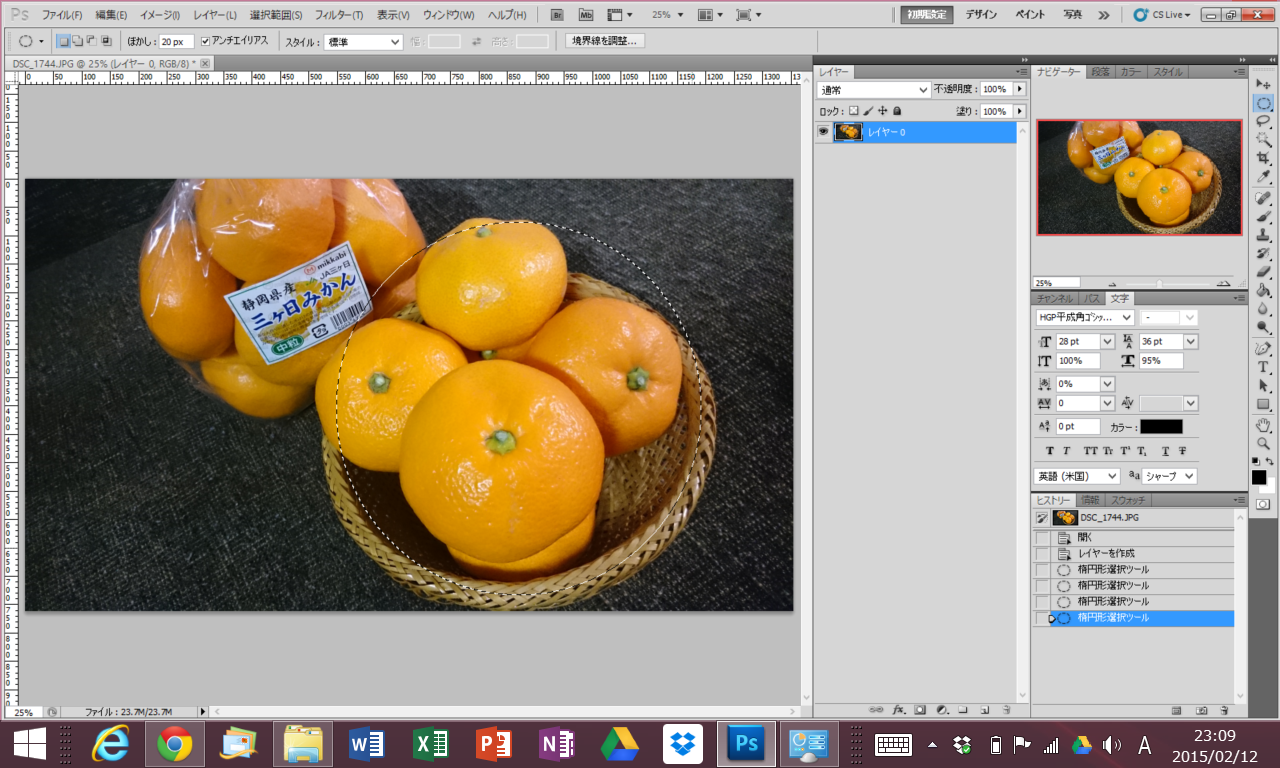Select the Zoom tool in toolbox
1280x768 pixels.
click(1263, 443)
